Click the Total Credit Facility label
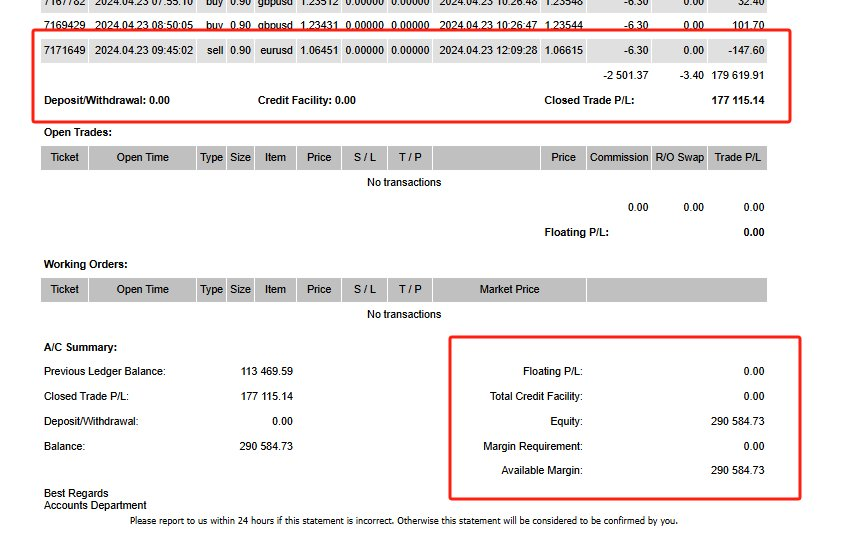 [x=535, y=396]
